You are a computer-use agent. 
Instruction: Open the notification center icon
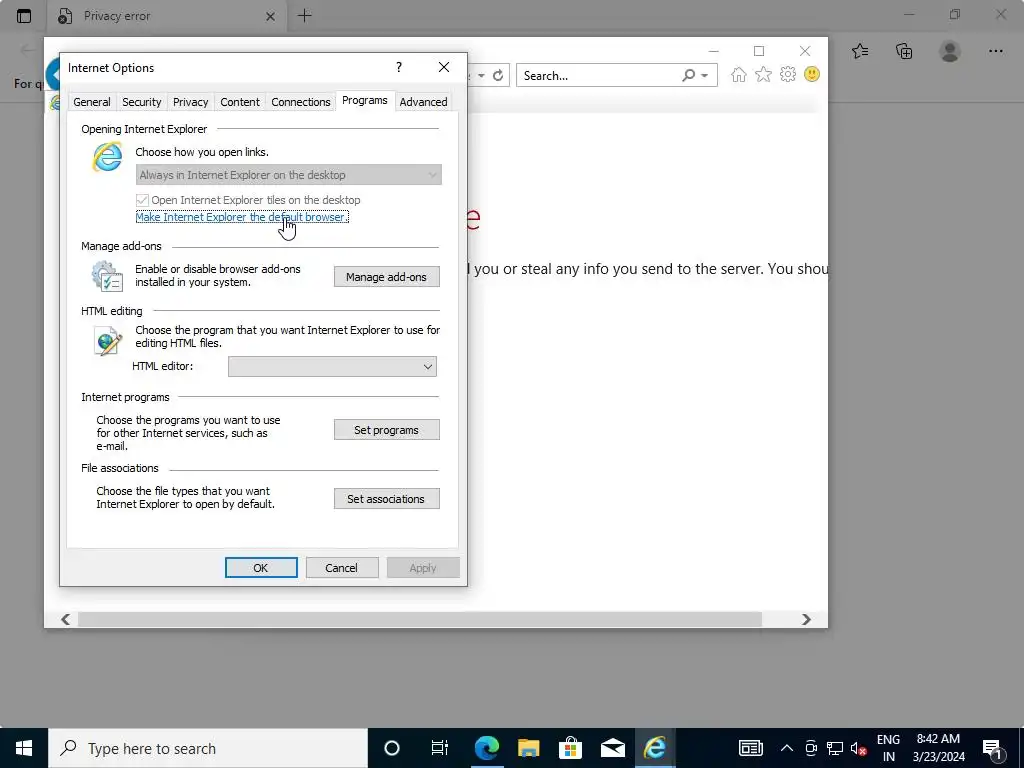coord(993,748)
